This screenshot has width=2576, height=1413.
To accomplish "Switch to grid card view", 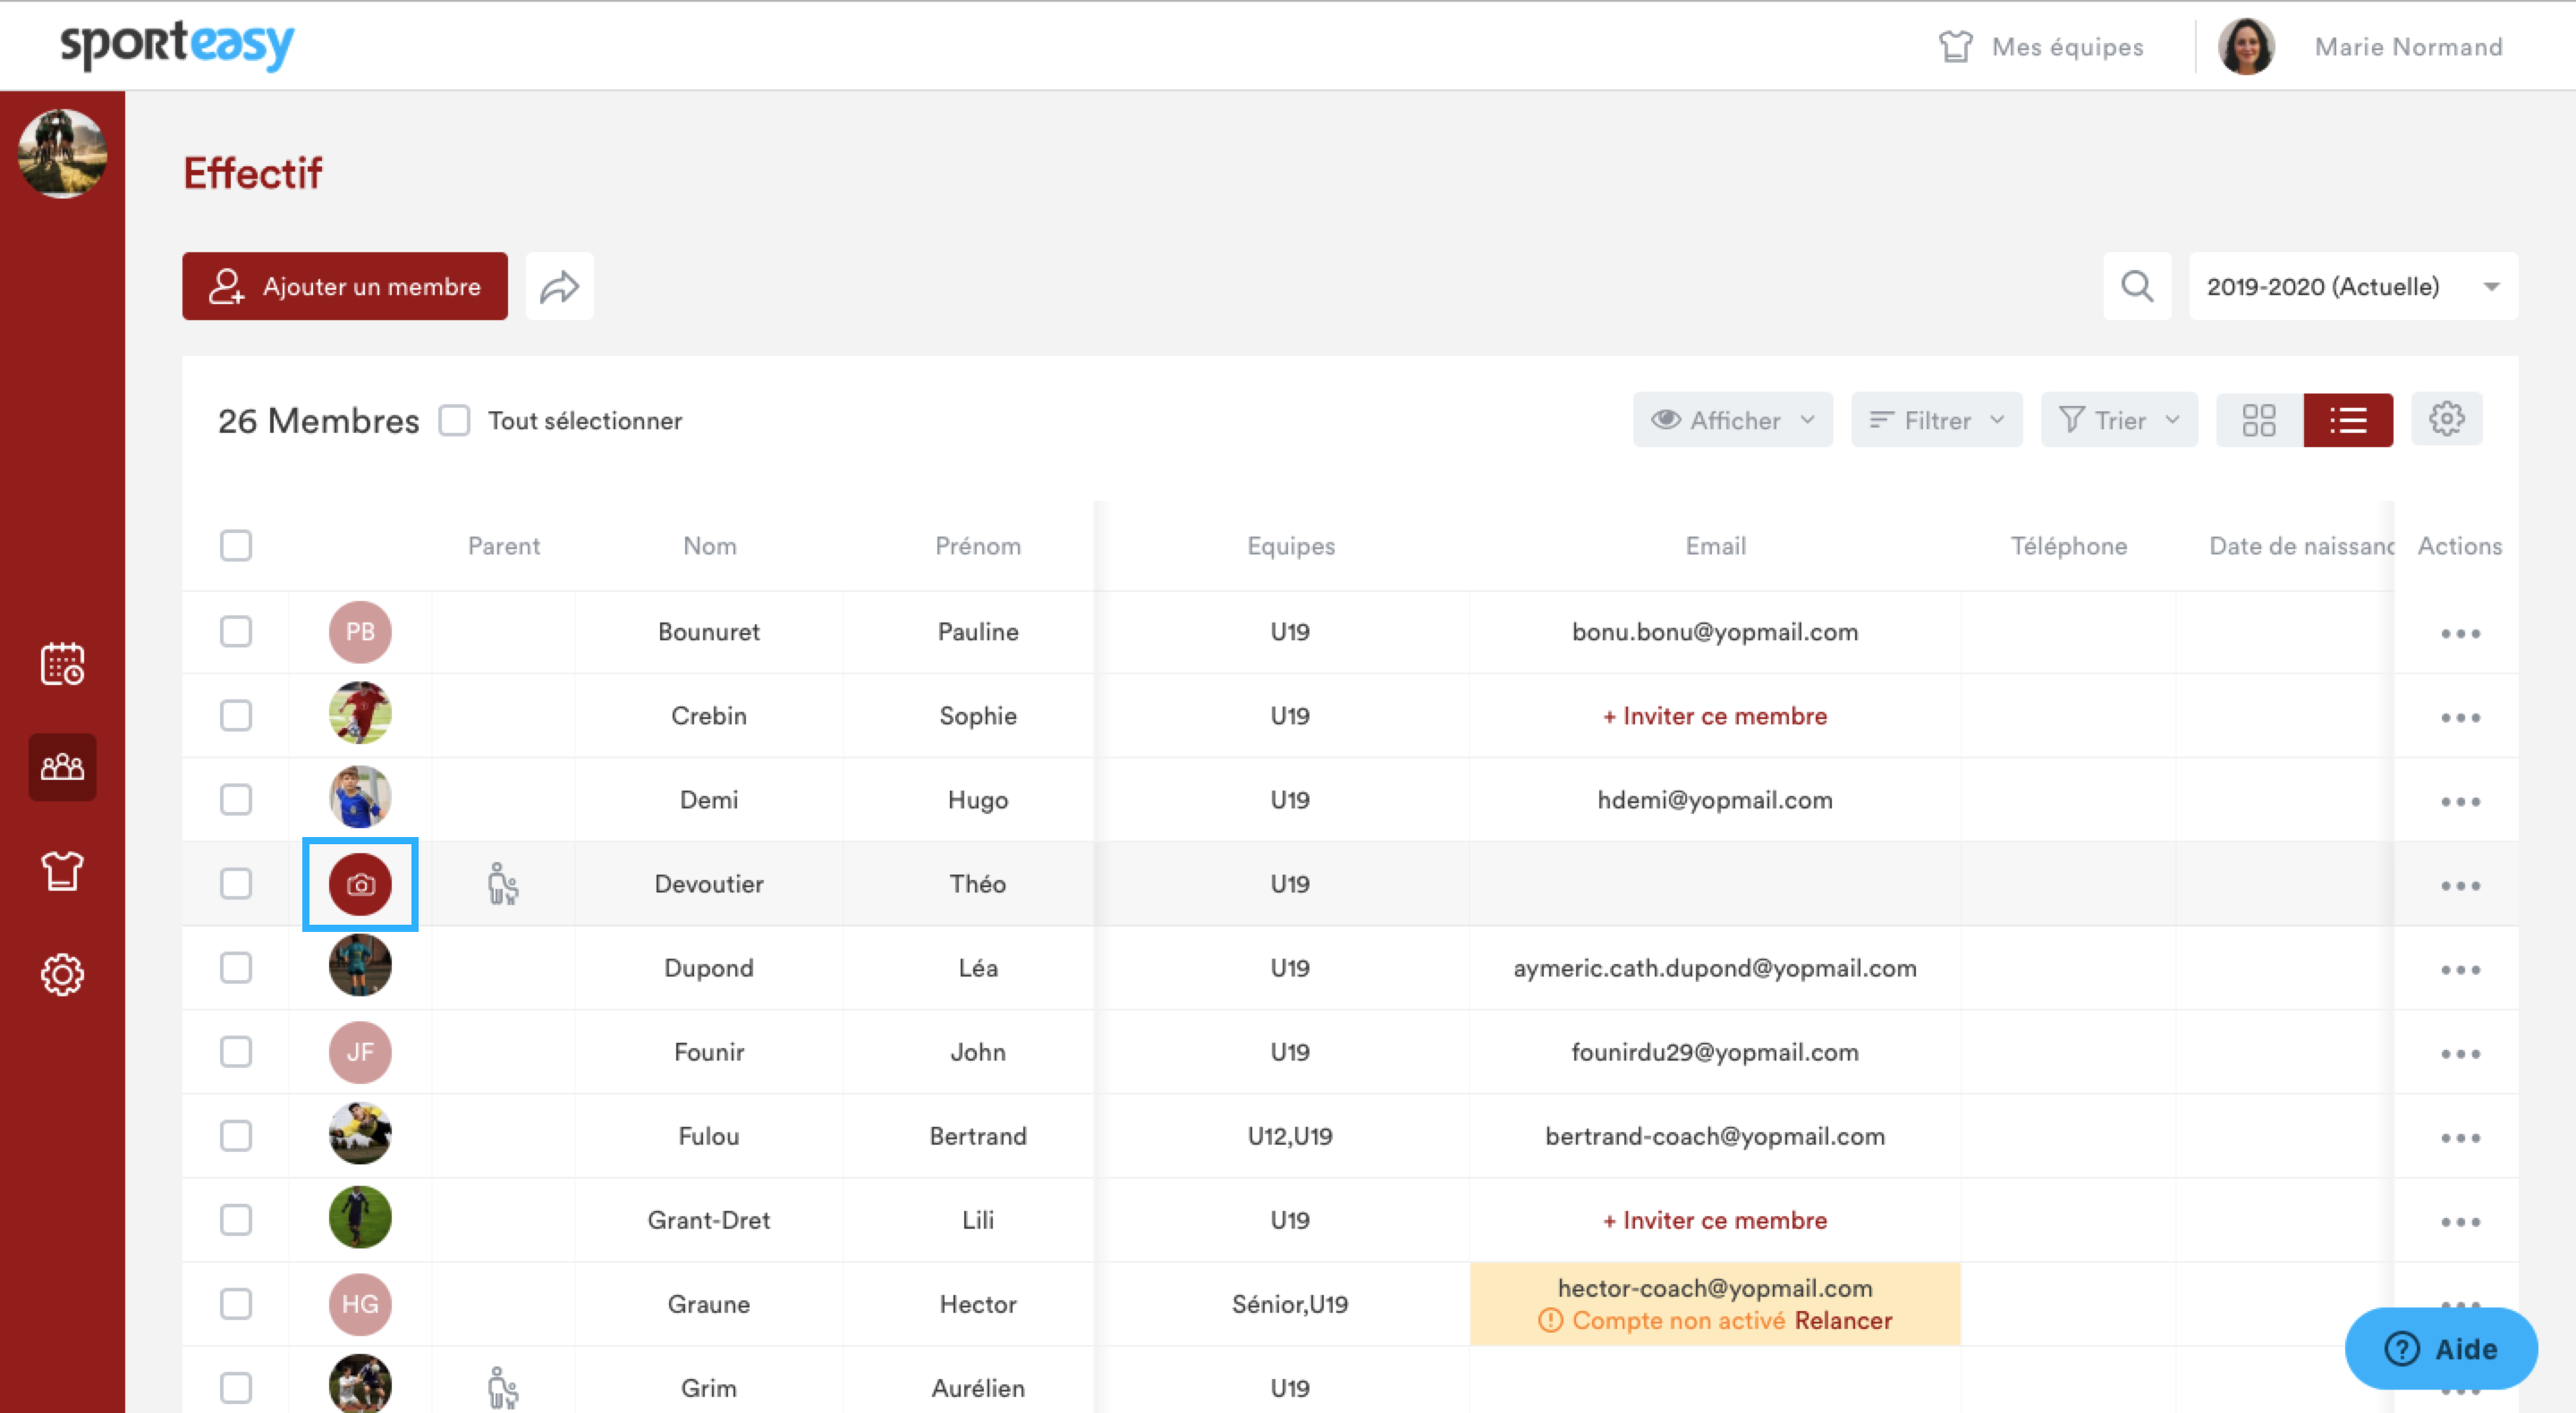I will click(x=2259, y=420).
